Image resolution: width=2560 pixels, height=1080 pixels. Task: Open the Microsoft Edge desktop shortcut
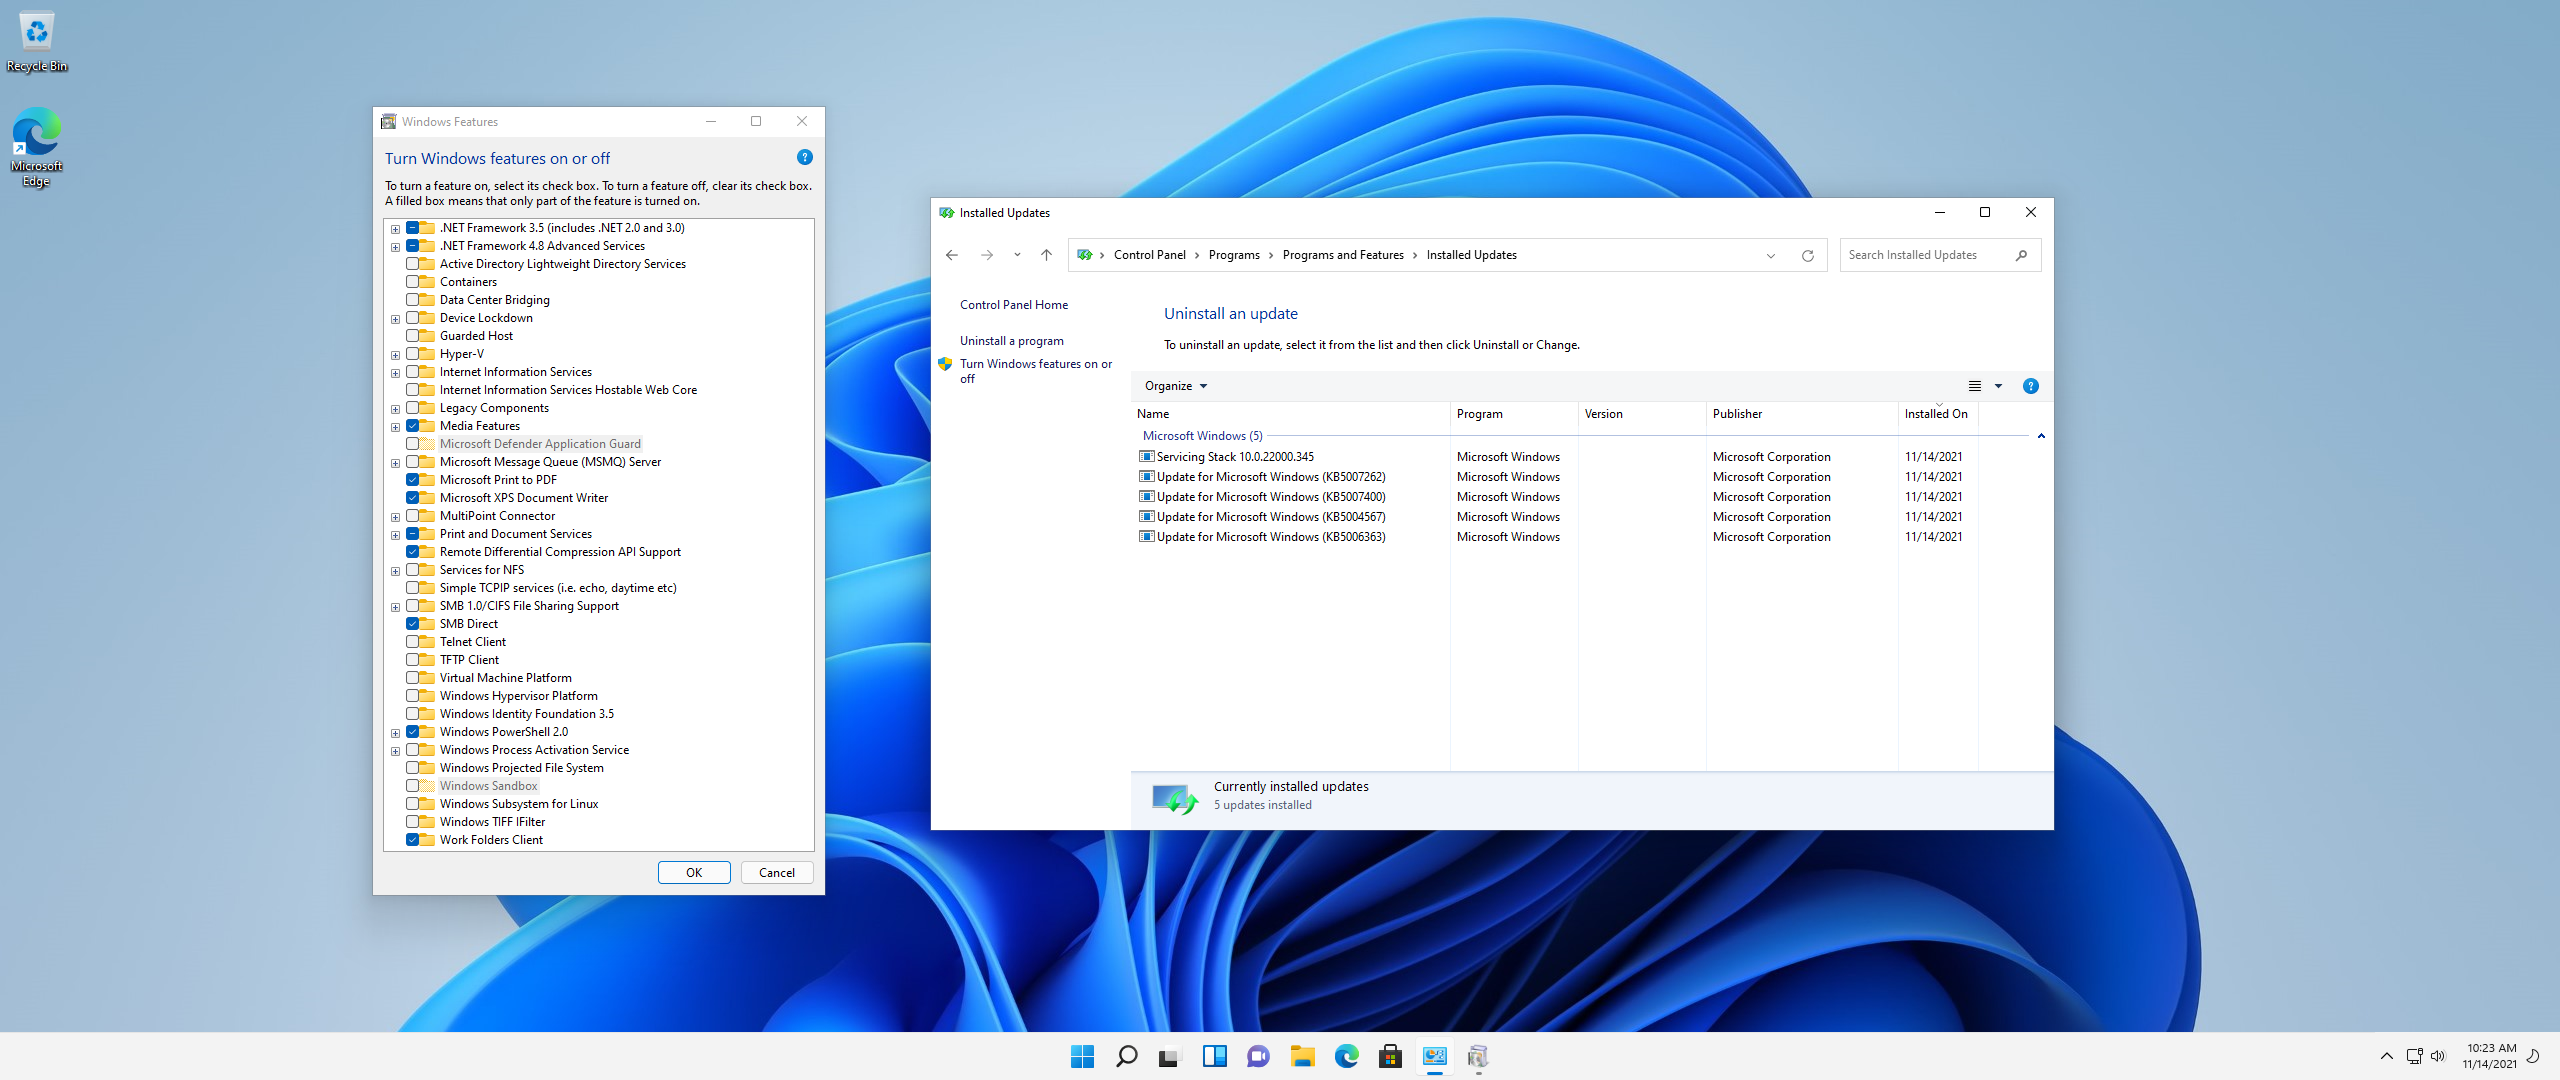coord(37,147)
